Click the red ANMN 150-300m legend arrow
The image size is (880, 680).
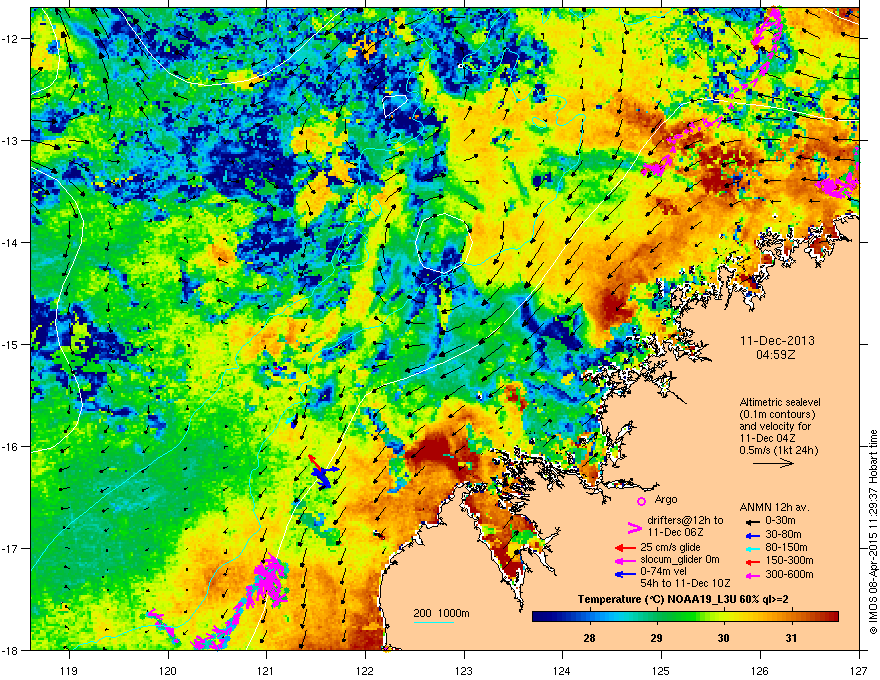(752, 561)
